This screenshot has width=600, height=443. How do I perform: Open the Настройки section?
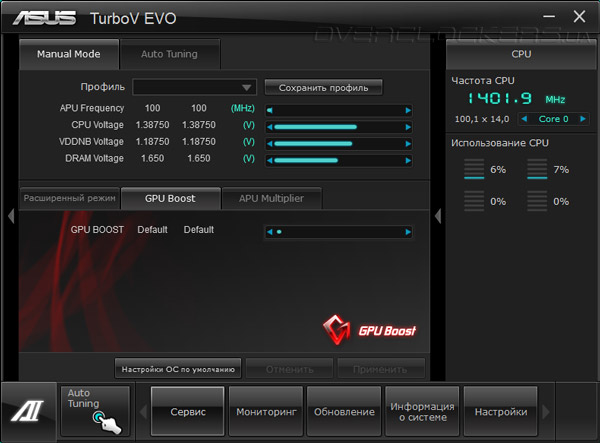(501, 411)
